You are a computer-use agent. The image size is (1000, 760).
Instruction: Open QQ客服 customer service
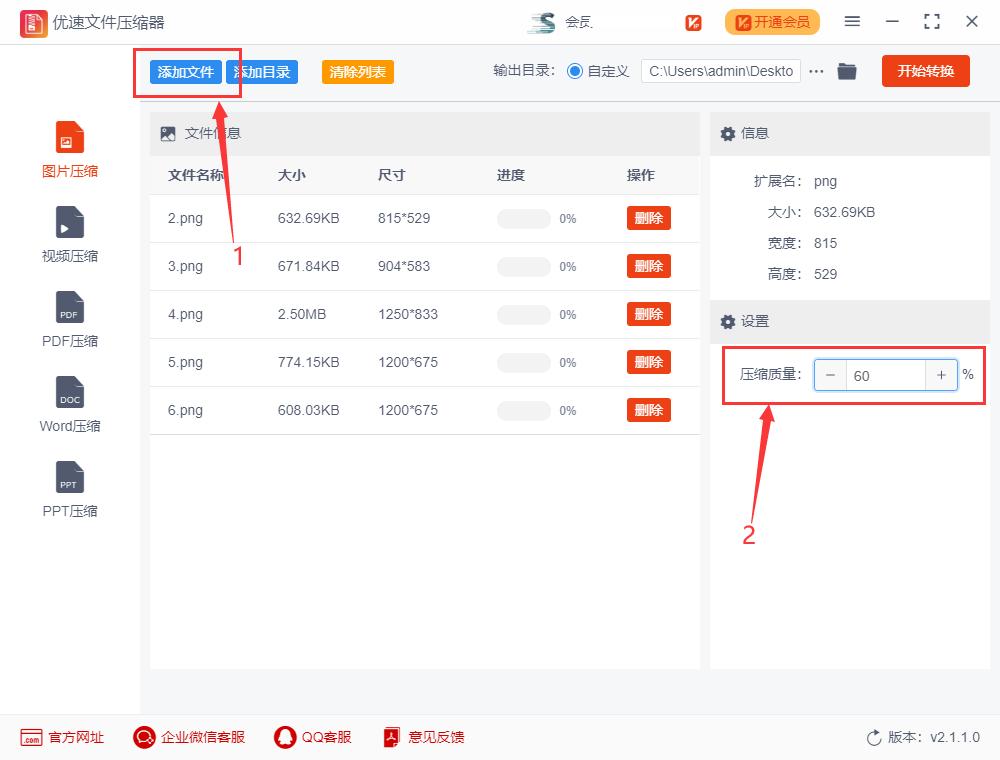(316, 737)
